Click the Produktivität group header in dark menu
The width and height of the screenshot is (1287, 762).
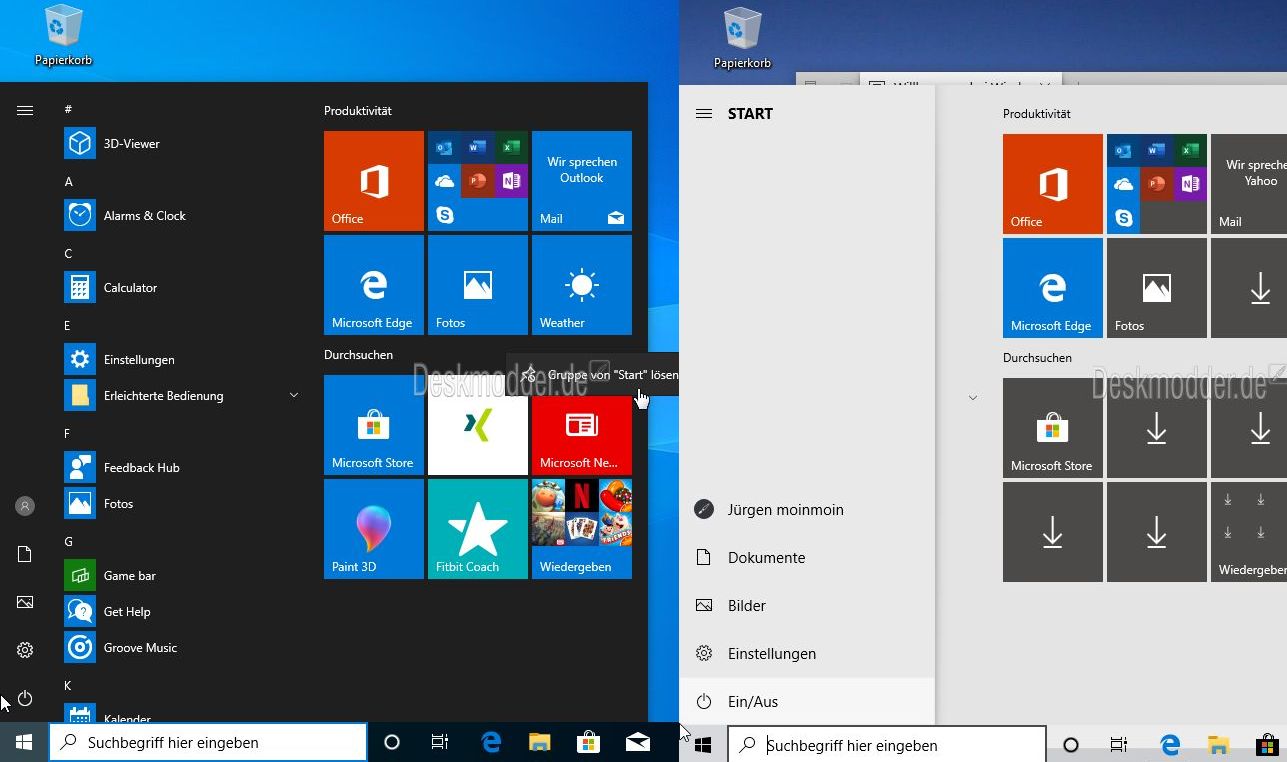[358, 111]
